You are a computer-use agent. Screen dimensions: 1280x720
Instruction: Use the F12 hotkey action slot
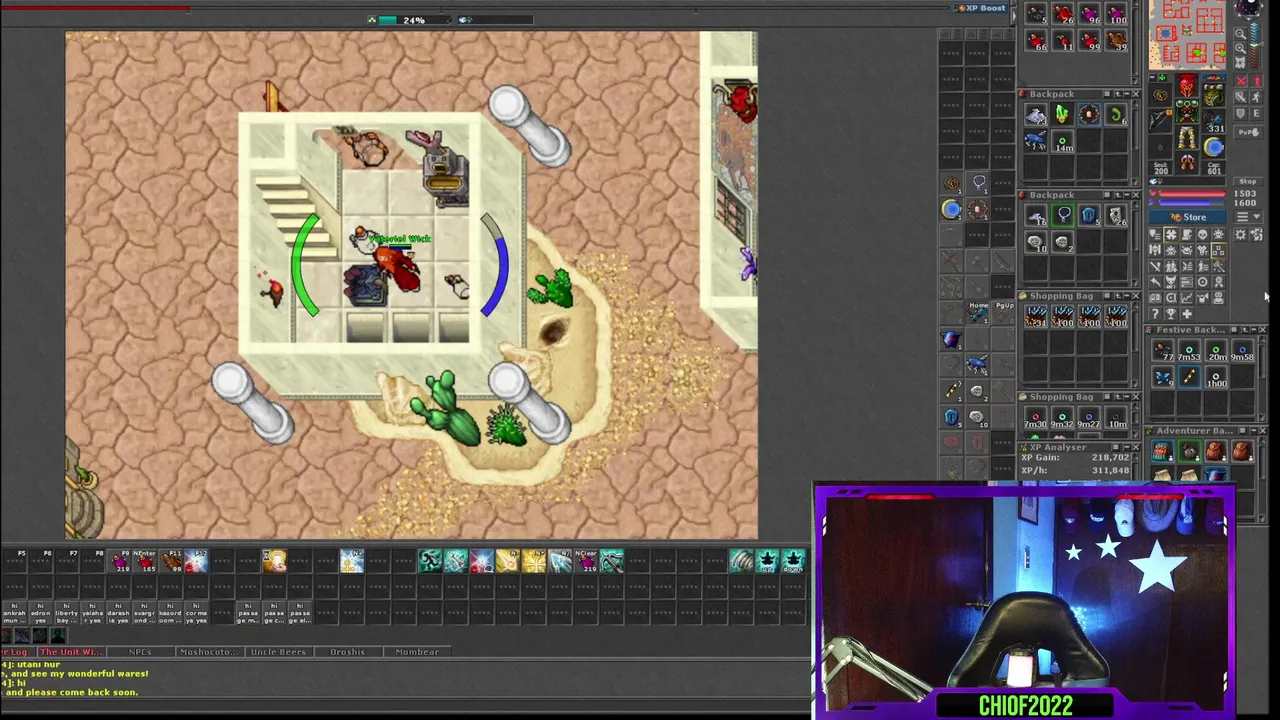(x=196, y=561)
